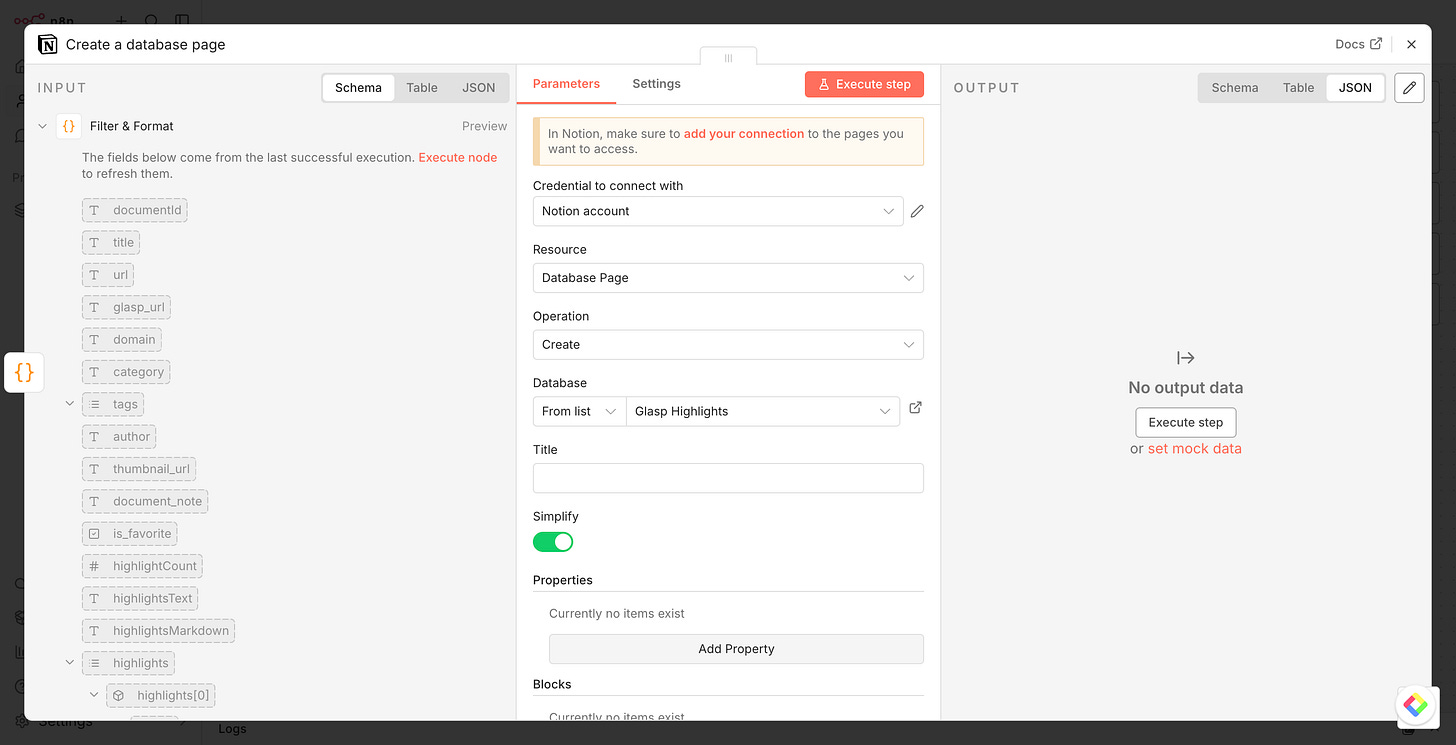The height and width of the screenshot is (745, 1456).
Task: Select the Output Table view tab
Action: click(1298, 88)
